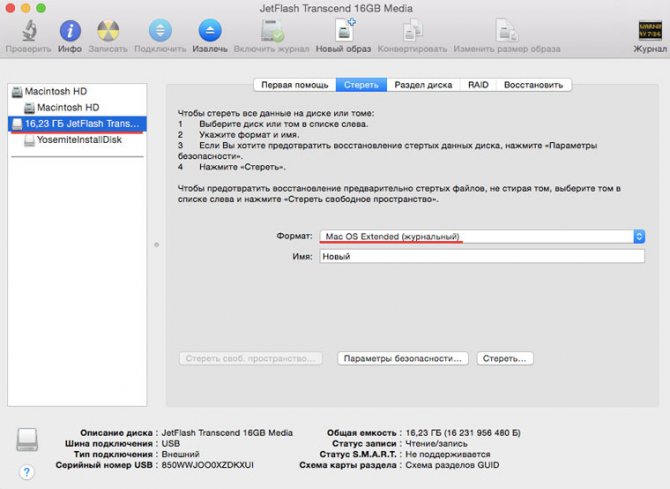Click the Параметры безопасности button

point(403,359)
